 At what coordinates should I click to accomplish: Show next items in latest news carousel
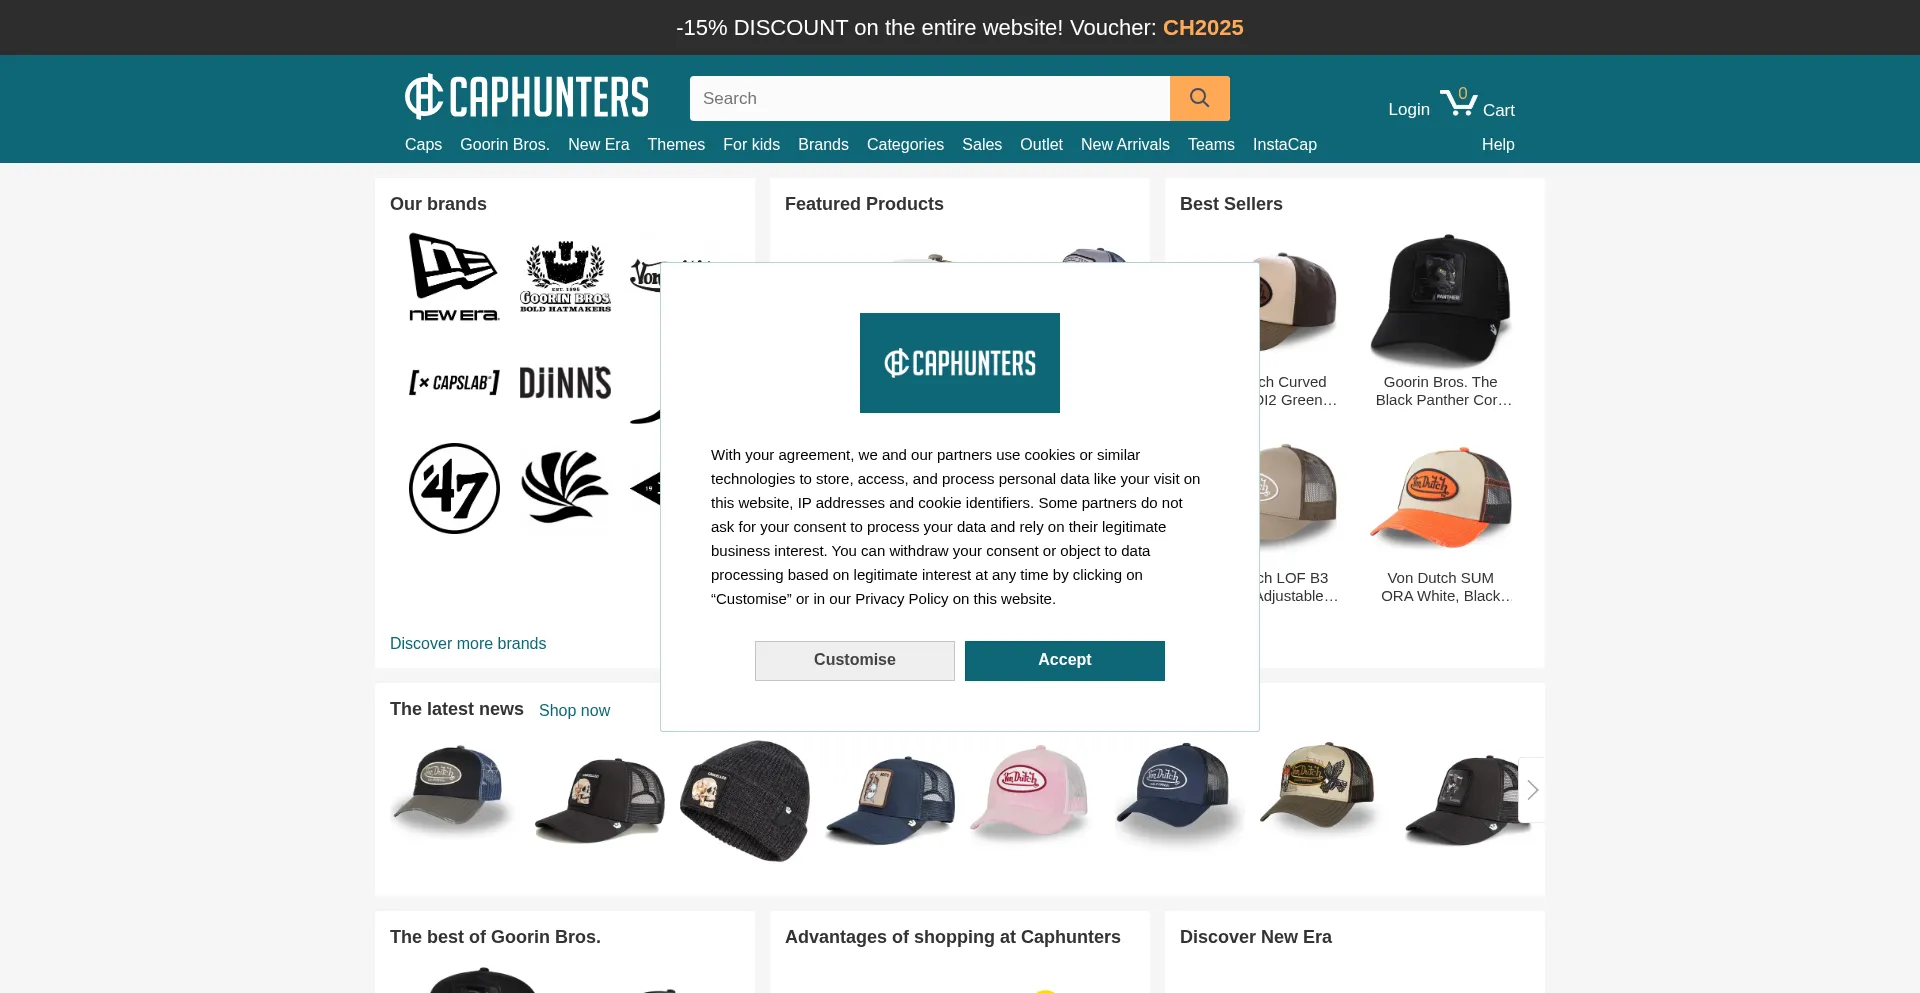(1532, 790)
